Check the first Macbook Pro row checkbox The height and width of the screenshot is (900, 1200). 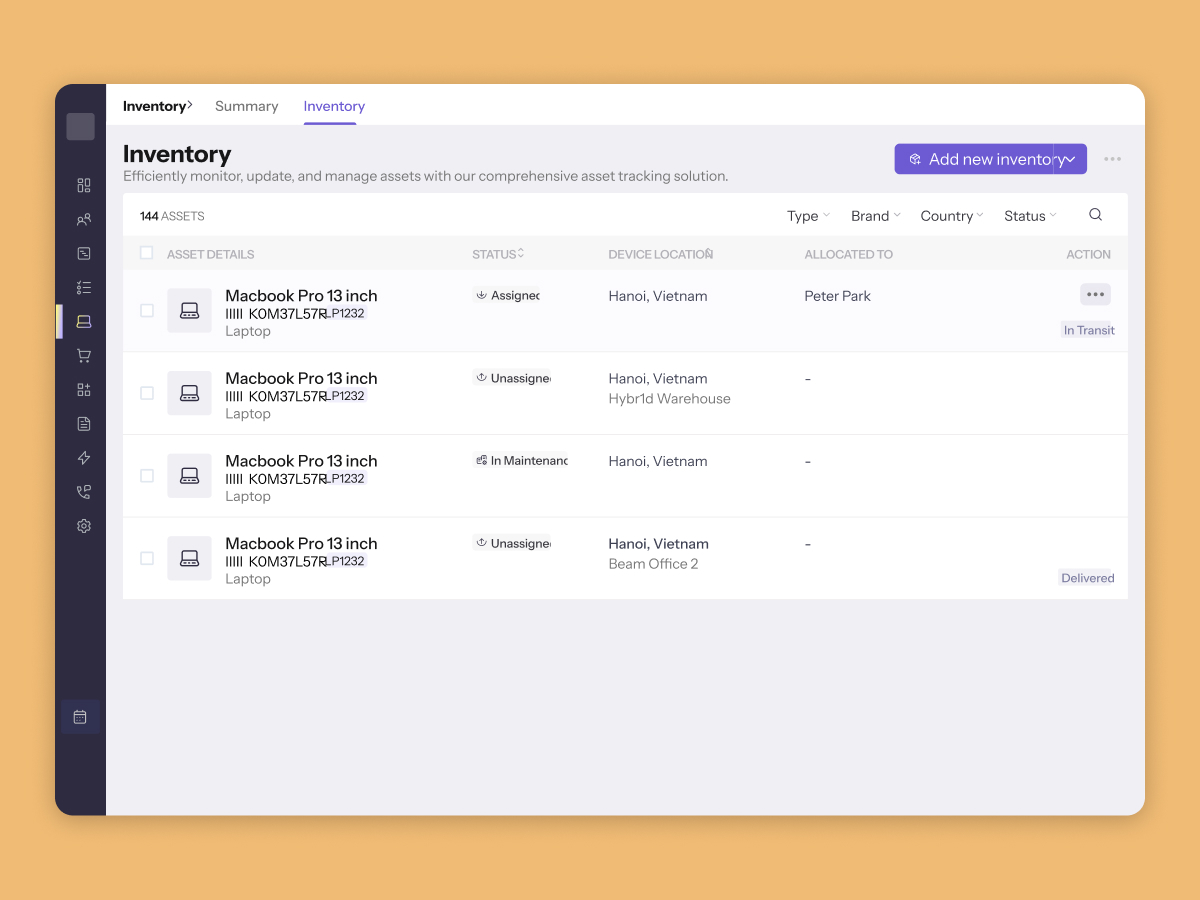[147, 311]
